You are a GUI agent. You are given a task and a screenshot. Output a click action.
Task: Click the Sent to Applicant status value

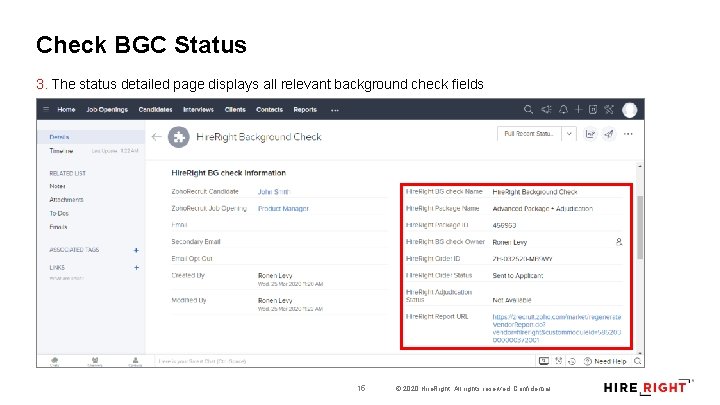pos(518,276)
